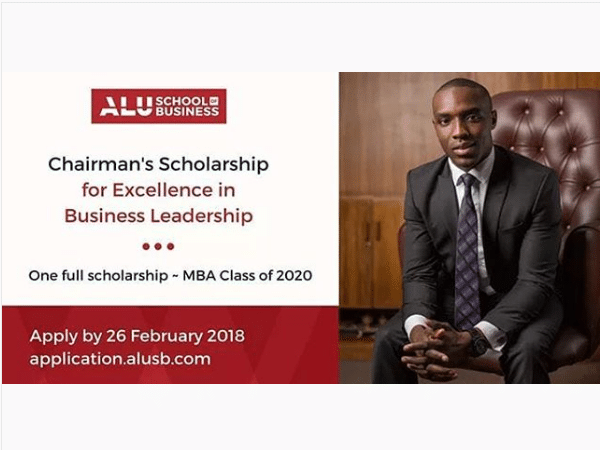This screenshot has height=450, width=600.
Task: Click the right red dot of the divider
Action: click(170, 245)
